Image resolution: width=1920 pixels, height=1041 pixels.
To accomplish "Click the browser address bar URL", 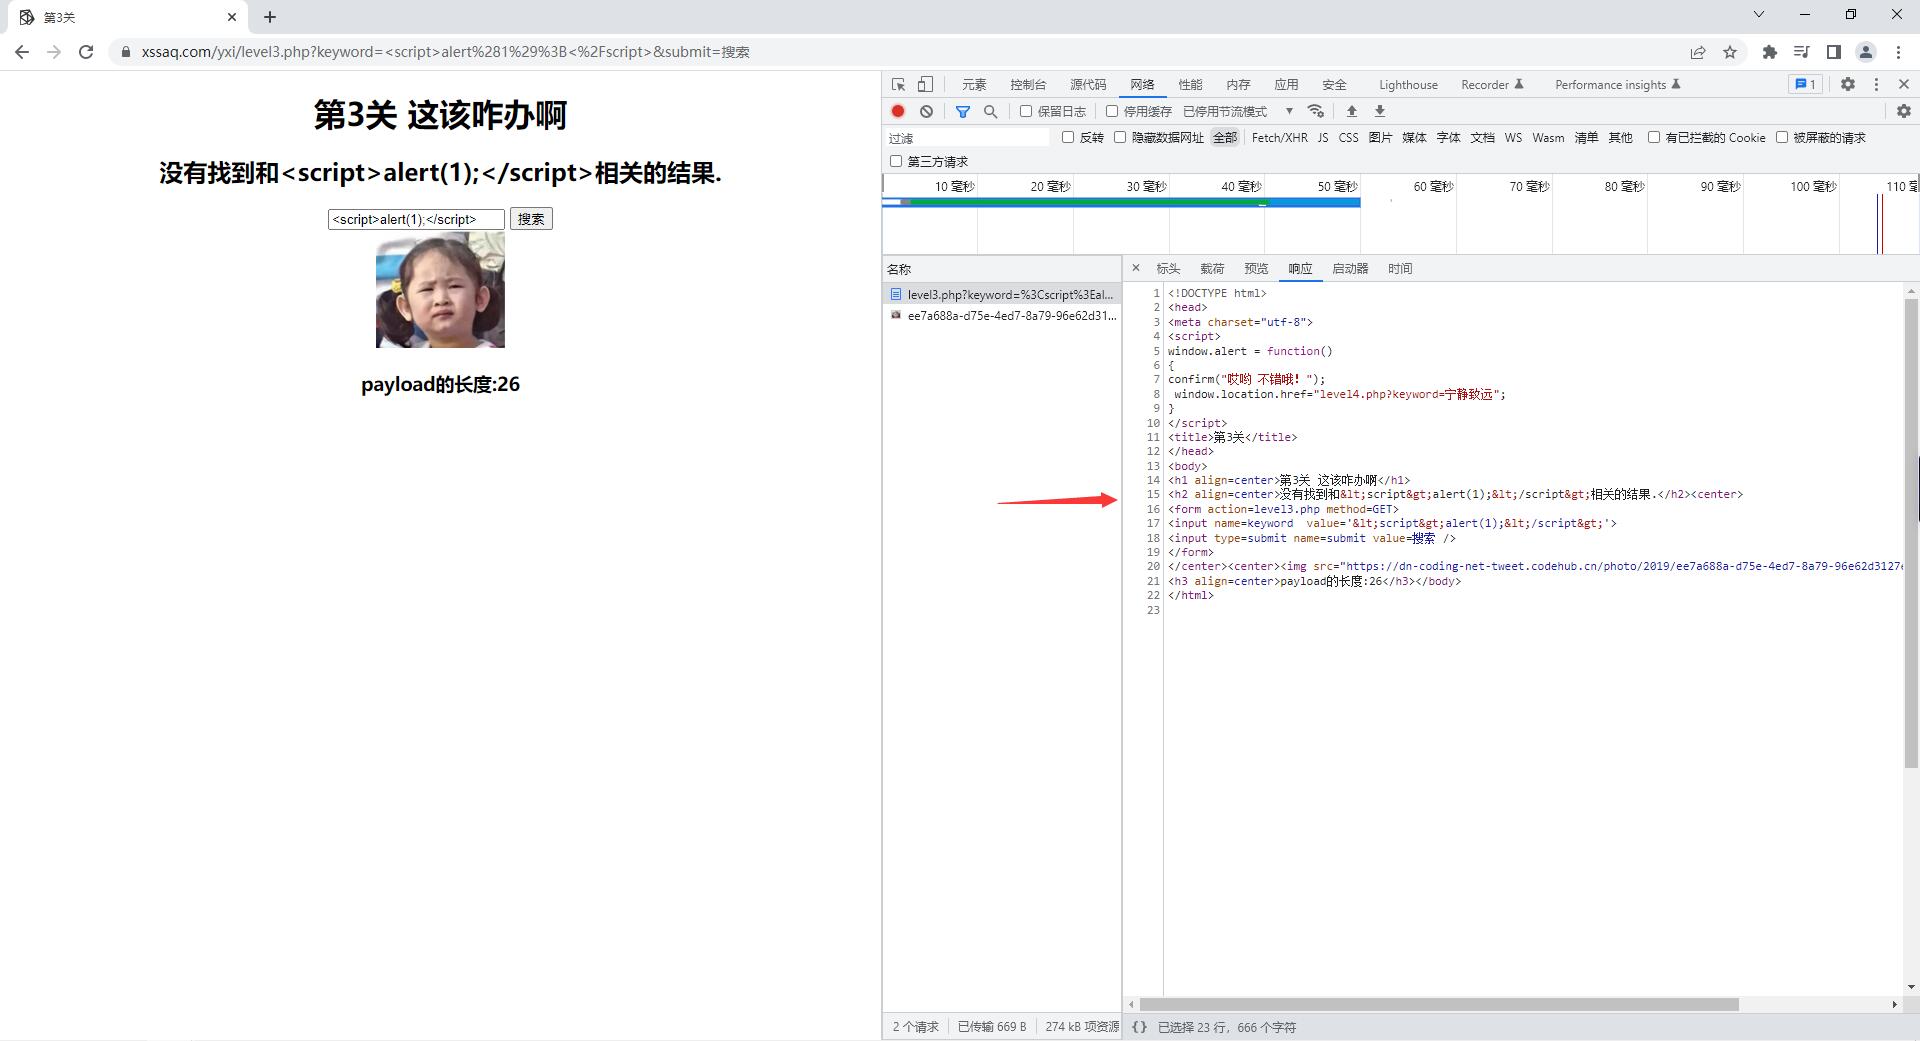I will (x=446, y=52).
